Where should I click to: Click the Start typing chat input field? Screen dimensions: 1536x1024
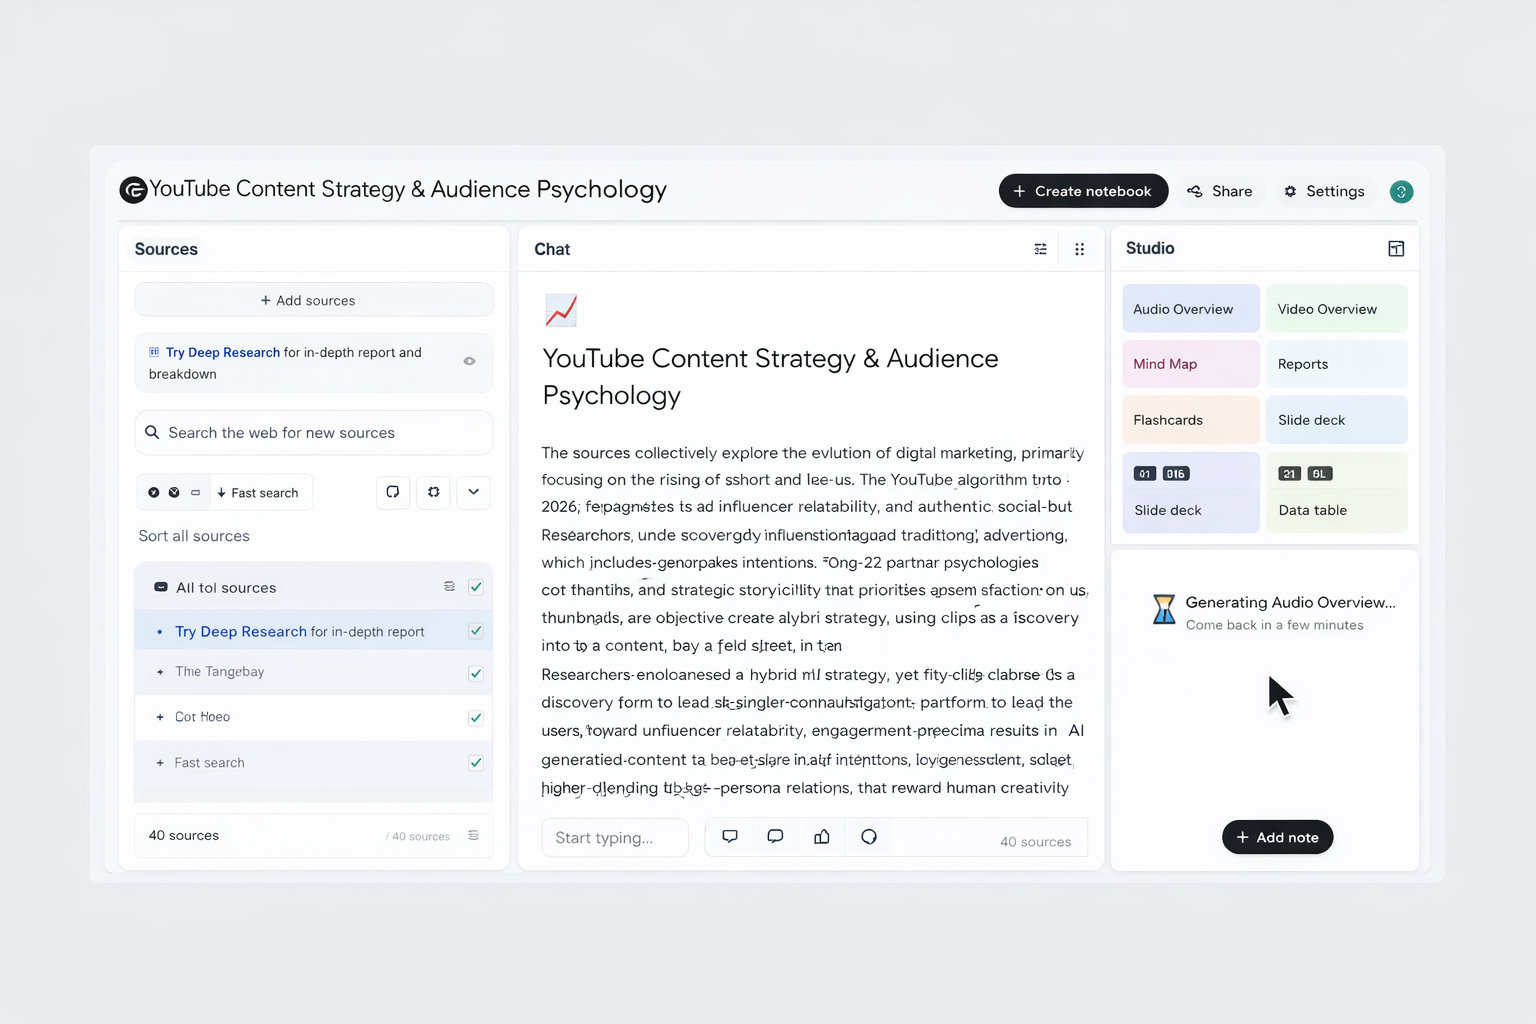[614, 838]
